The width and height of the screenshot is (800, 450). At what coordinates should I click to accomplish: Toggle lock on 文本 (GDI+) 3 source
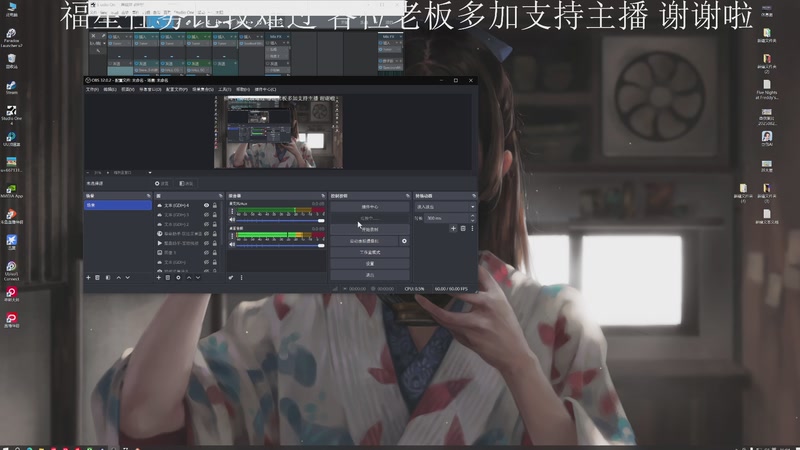click(x=215, y=215)
